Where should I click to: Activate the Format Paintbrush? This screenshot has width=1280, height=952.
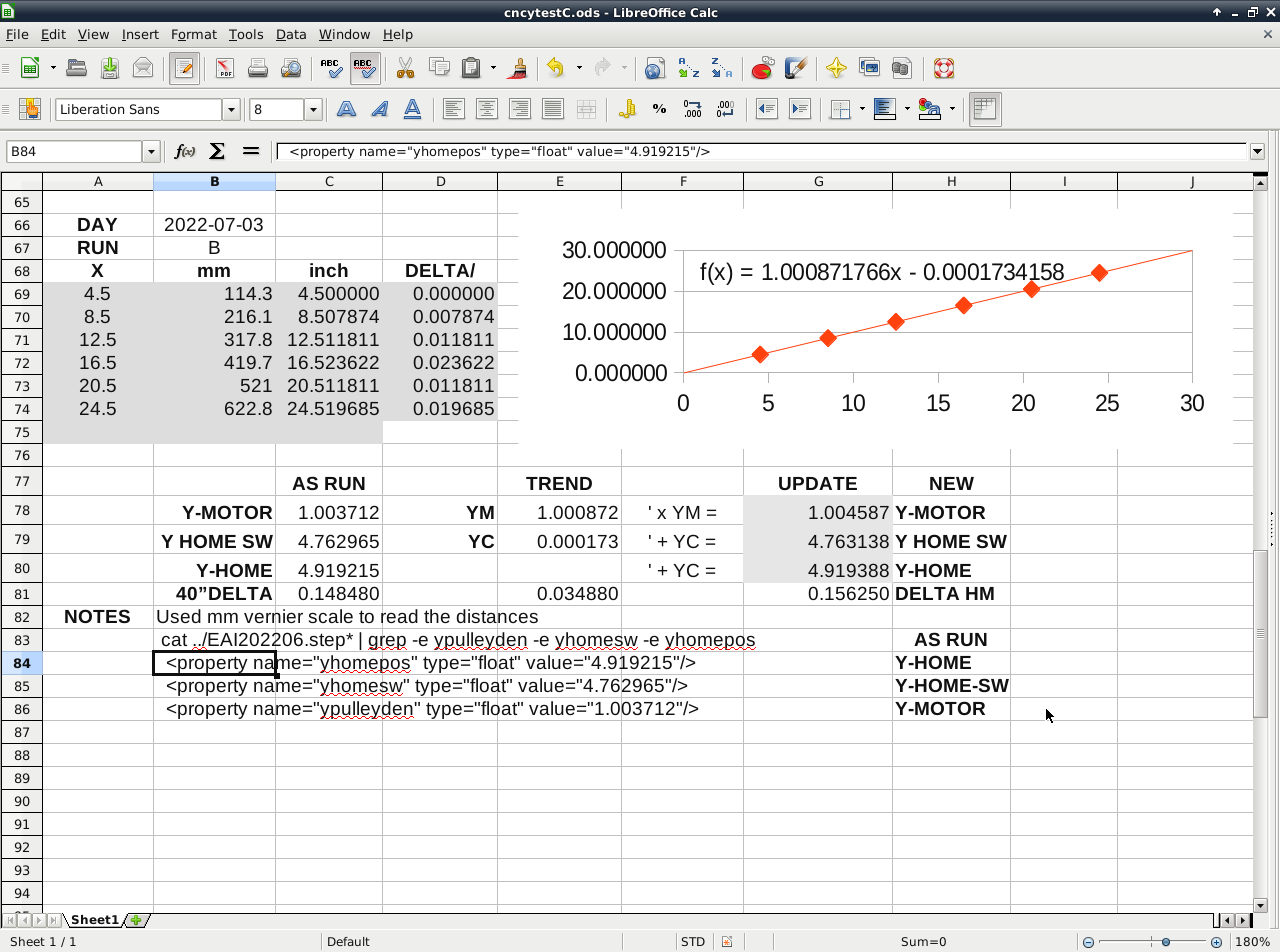pos(519,68)
